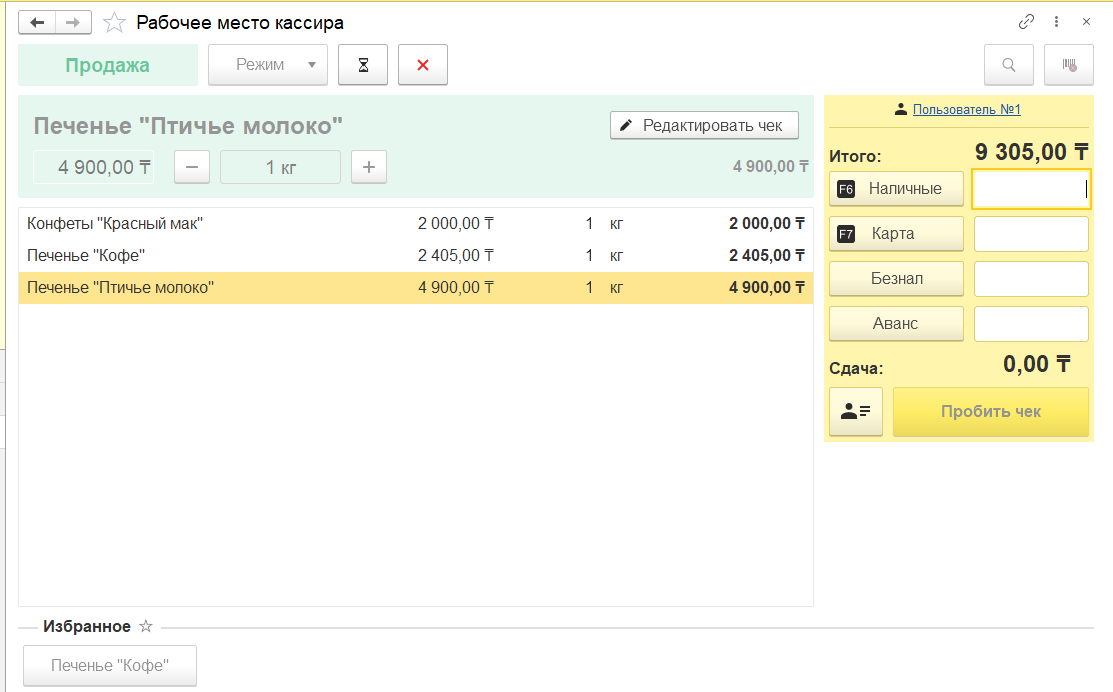Navigate back with left arrow
This screenshot has height=692, width=1113.
coord(37,22)
